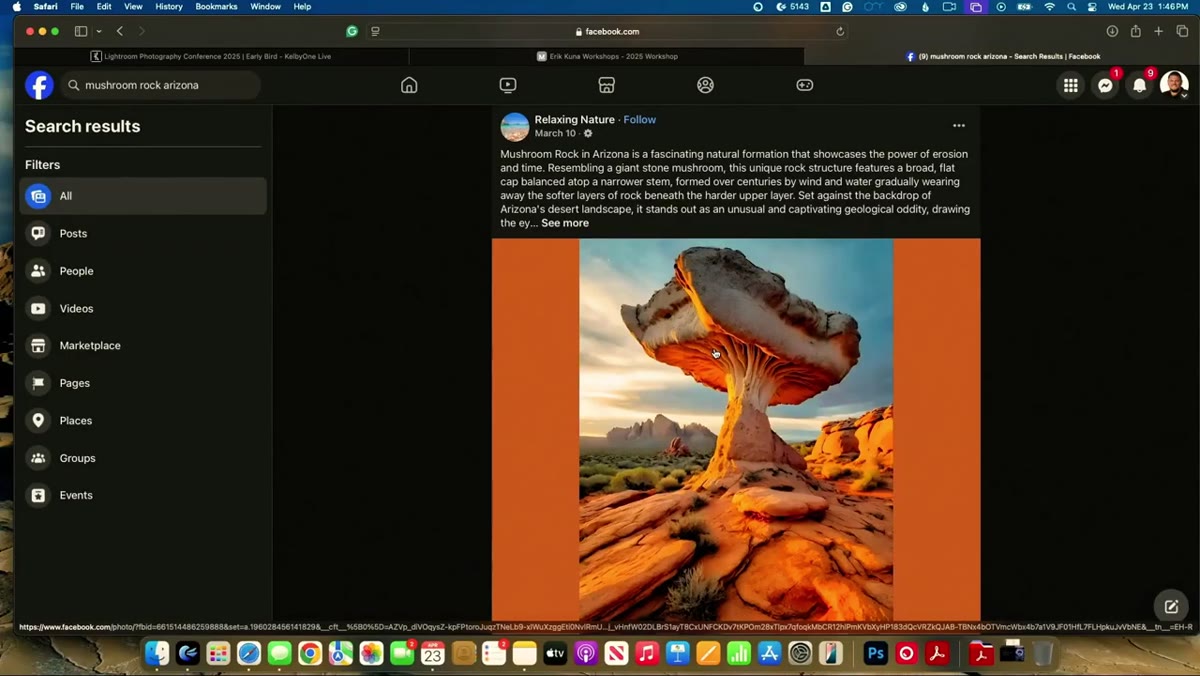Switch to Lightroom Photography Conference tab
This screenshot has width=1200, height=676.
point(212,56)
